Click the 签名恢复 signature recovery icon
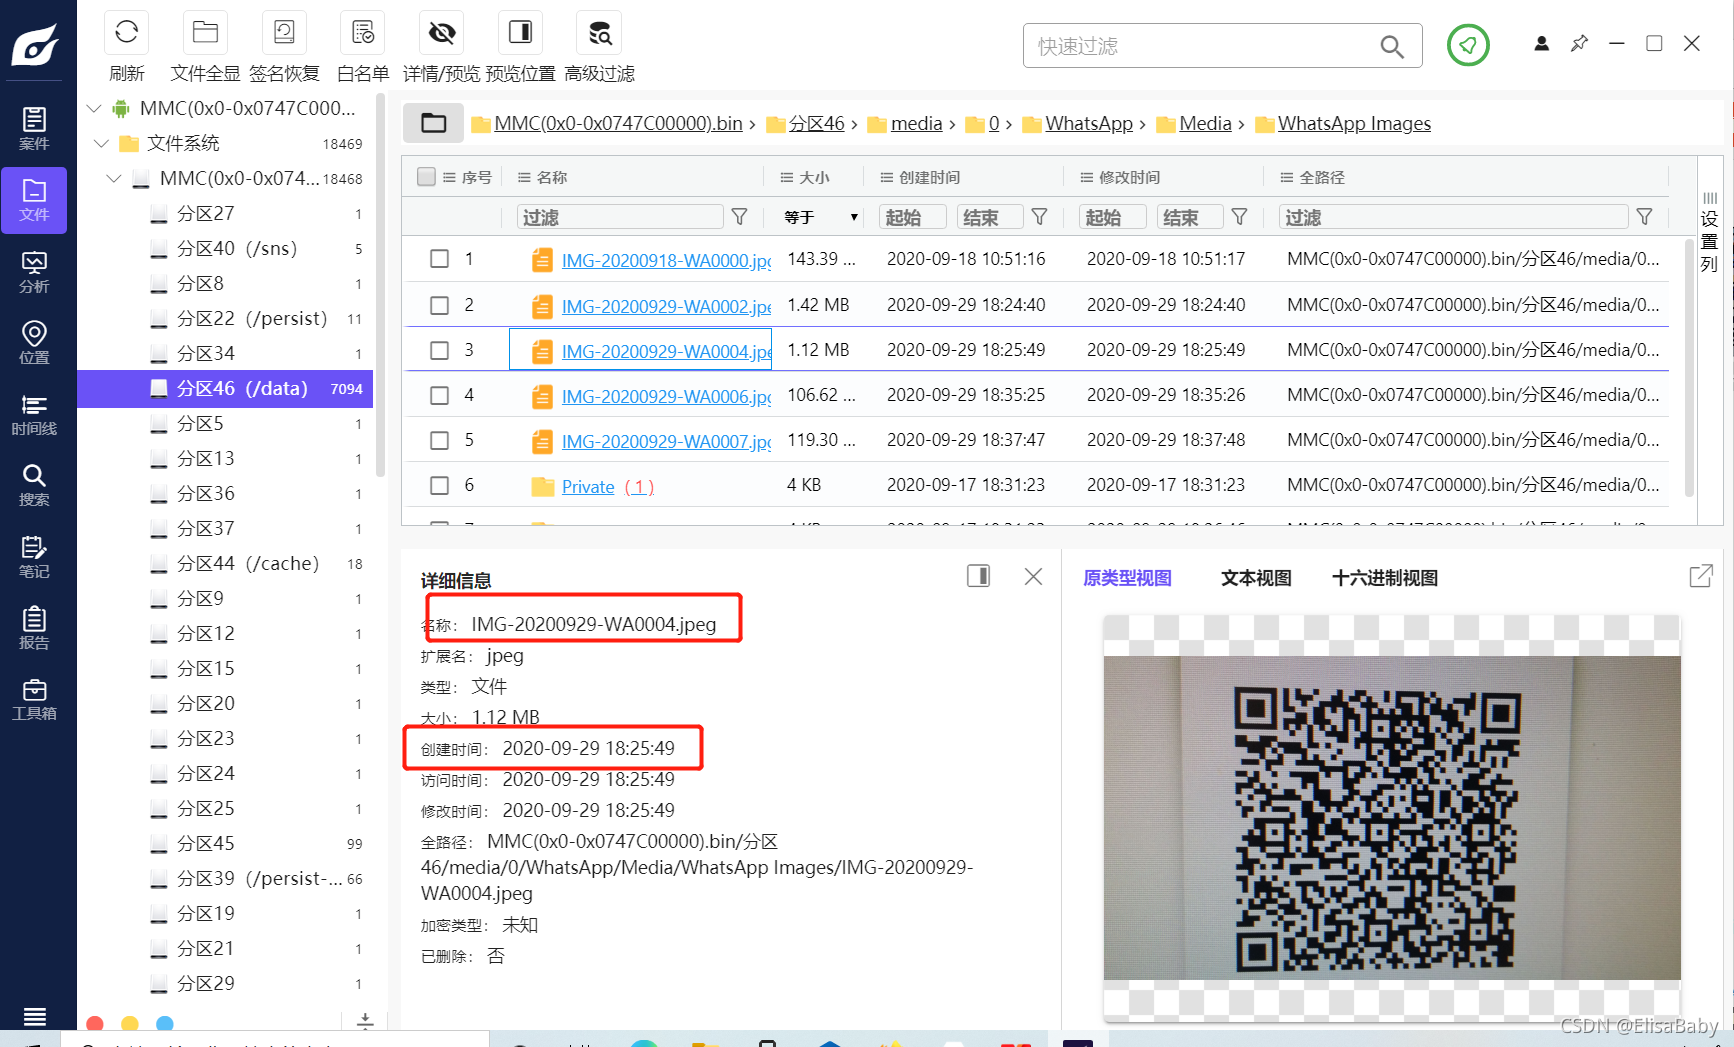This screenshot has width=1734, height=1047. click(x=284, y=33)
